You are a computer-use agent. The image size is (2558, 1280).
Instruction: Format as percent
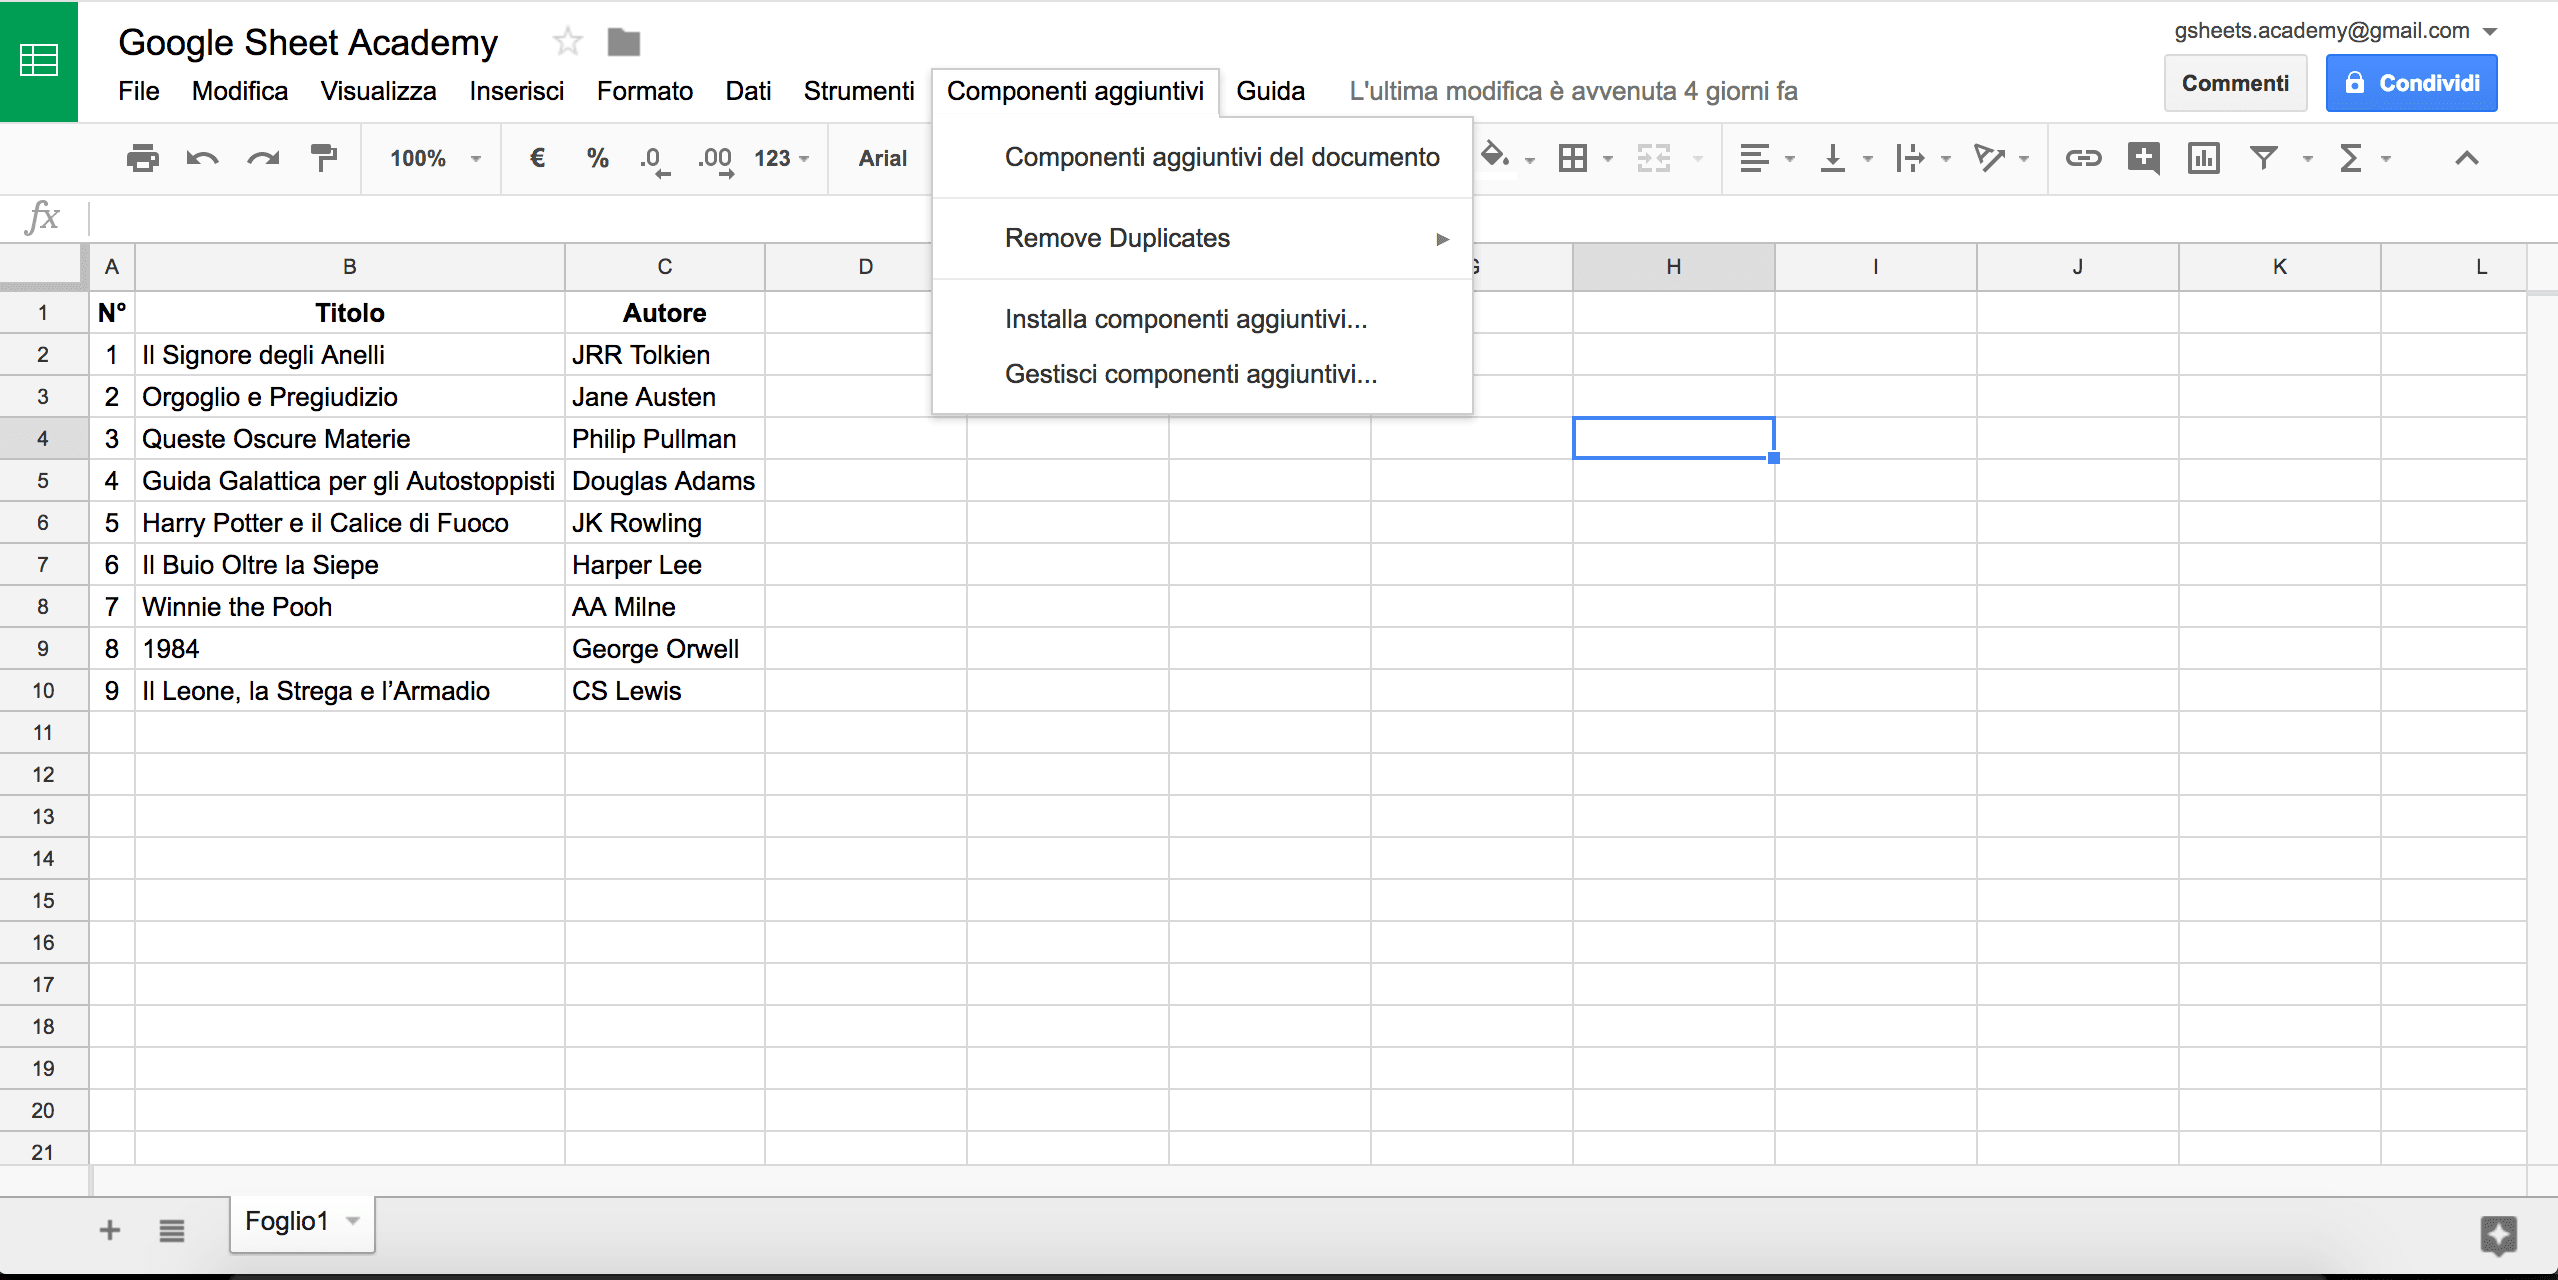[598, 158]
